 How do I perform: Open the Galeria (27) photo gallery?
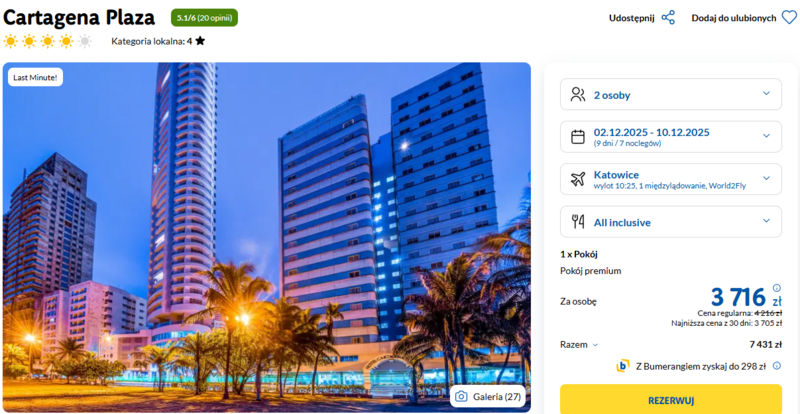487,397
